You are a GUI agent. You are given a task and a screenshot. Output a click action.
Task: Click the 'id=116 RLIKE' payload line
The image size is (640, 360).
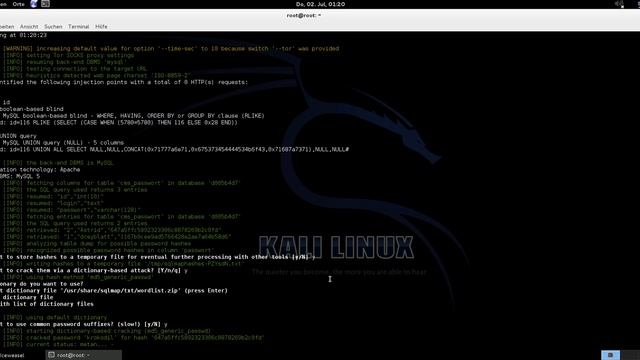click(118, 122)
